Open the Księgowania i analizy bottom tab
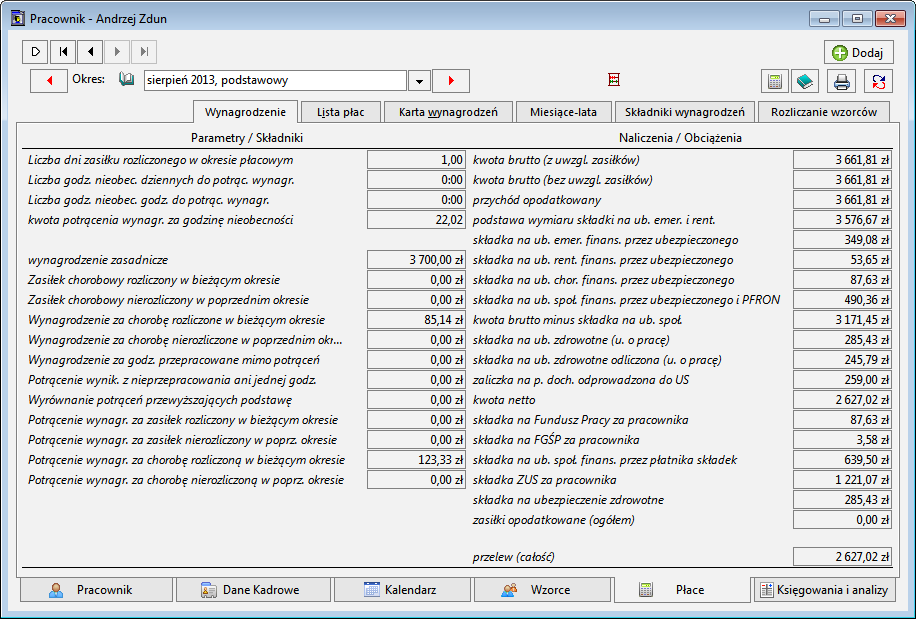 click(x=824, y=590)
